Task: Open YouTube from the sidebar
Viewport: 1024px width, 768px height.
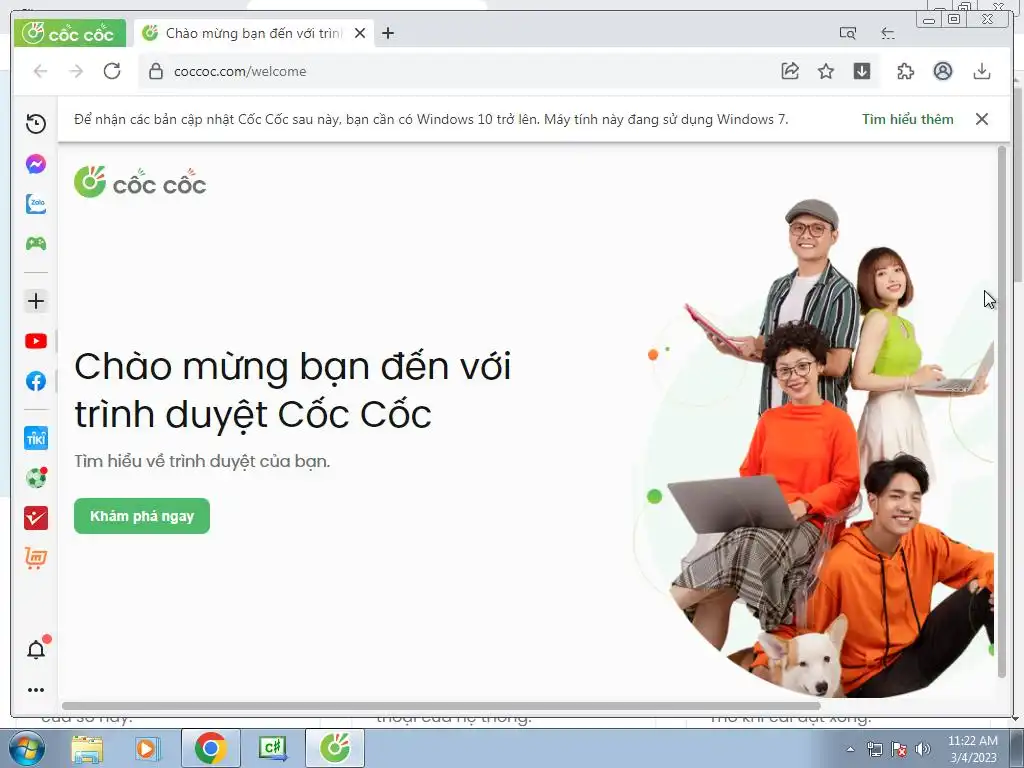Action: [36, 341]
